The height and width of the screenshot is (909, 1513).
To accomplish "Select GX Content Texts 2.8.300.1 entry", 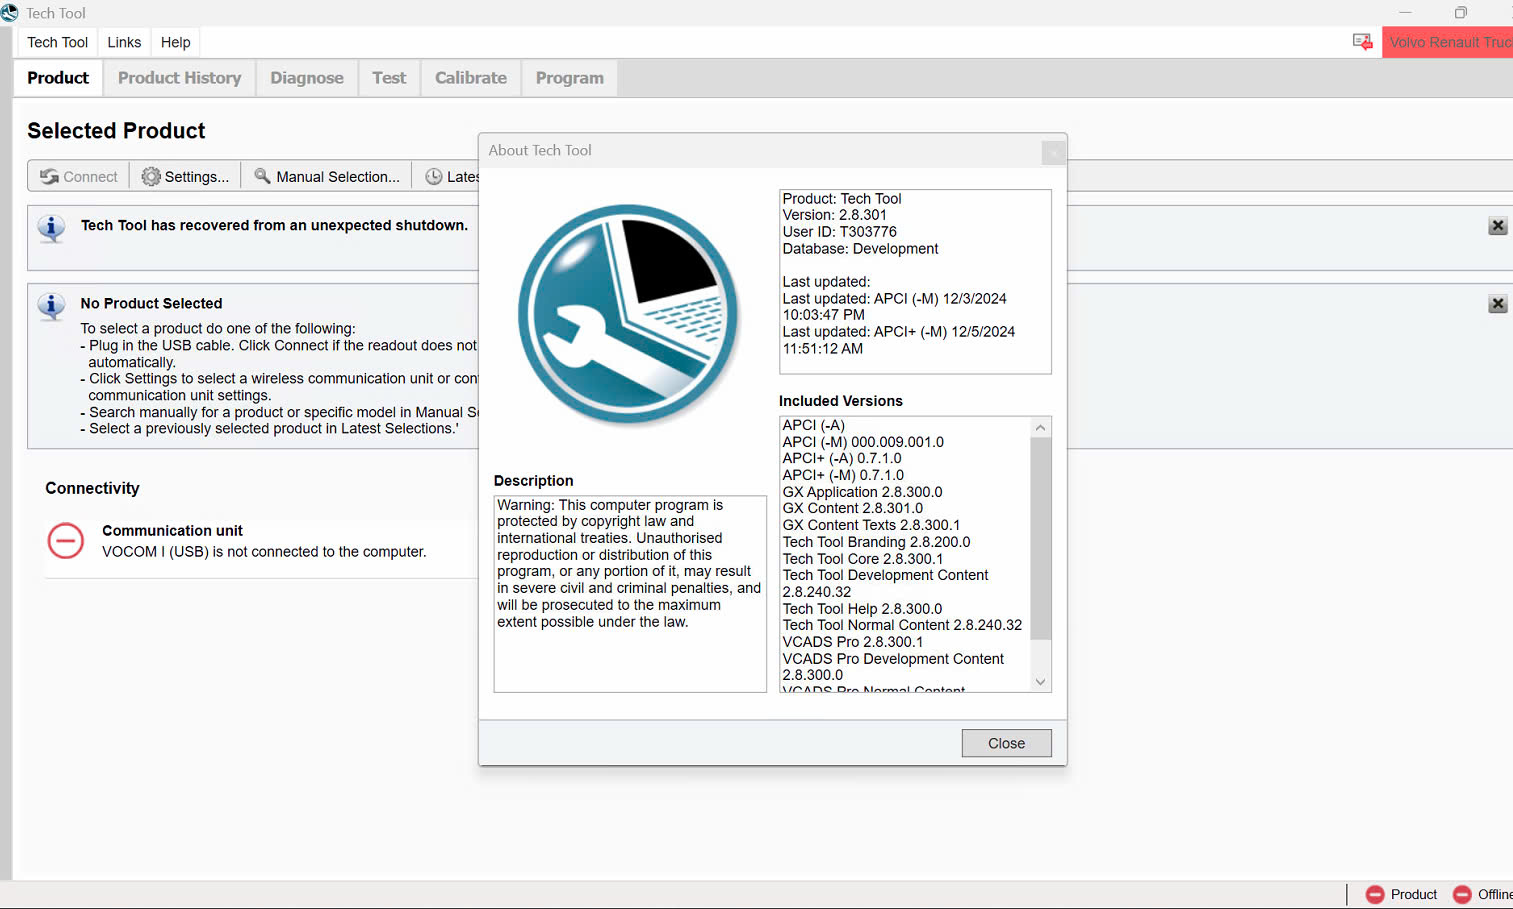I will click(x=871, y=525).
